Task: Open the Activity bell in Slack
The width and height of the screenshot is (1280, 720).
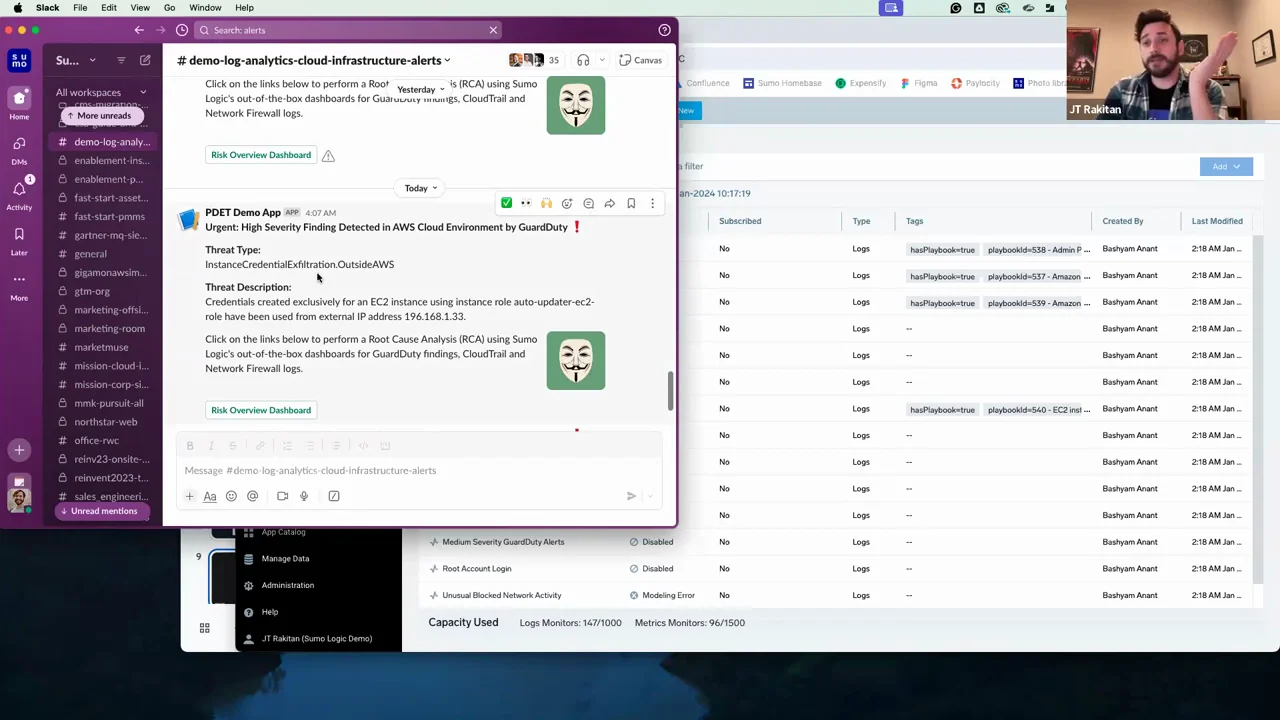Action: point(19,194)
